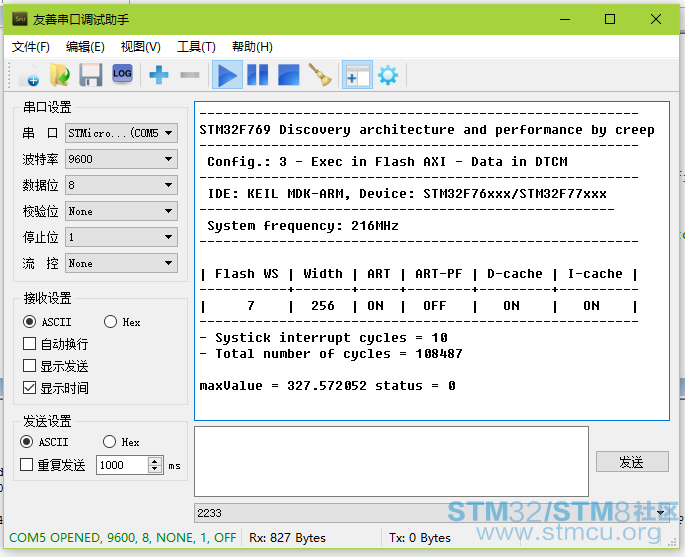
Task: Open the baud rate (波特率) 9600 dropdown
Action: [121, 159]
